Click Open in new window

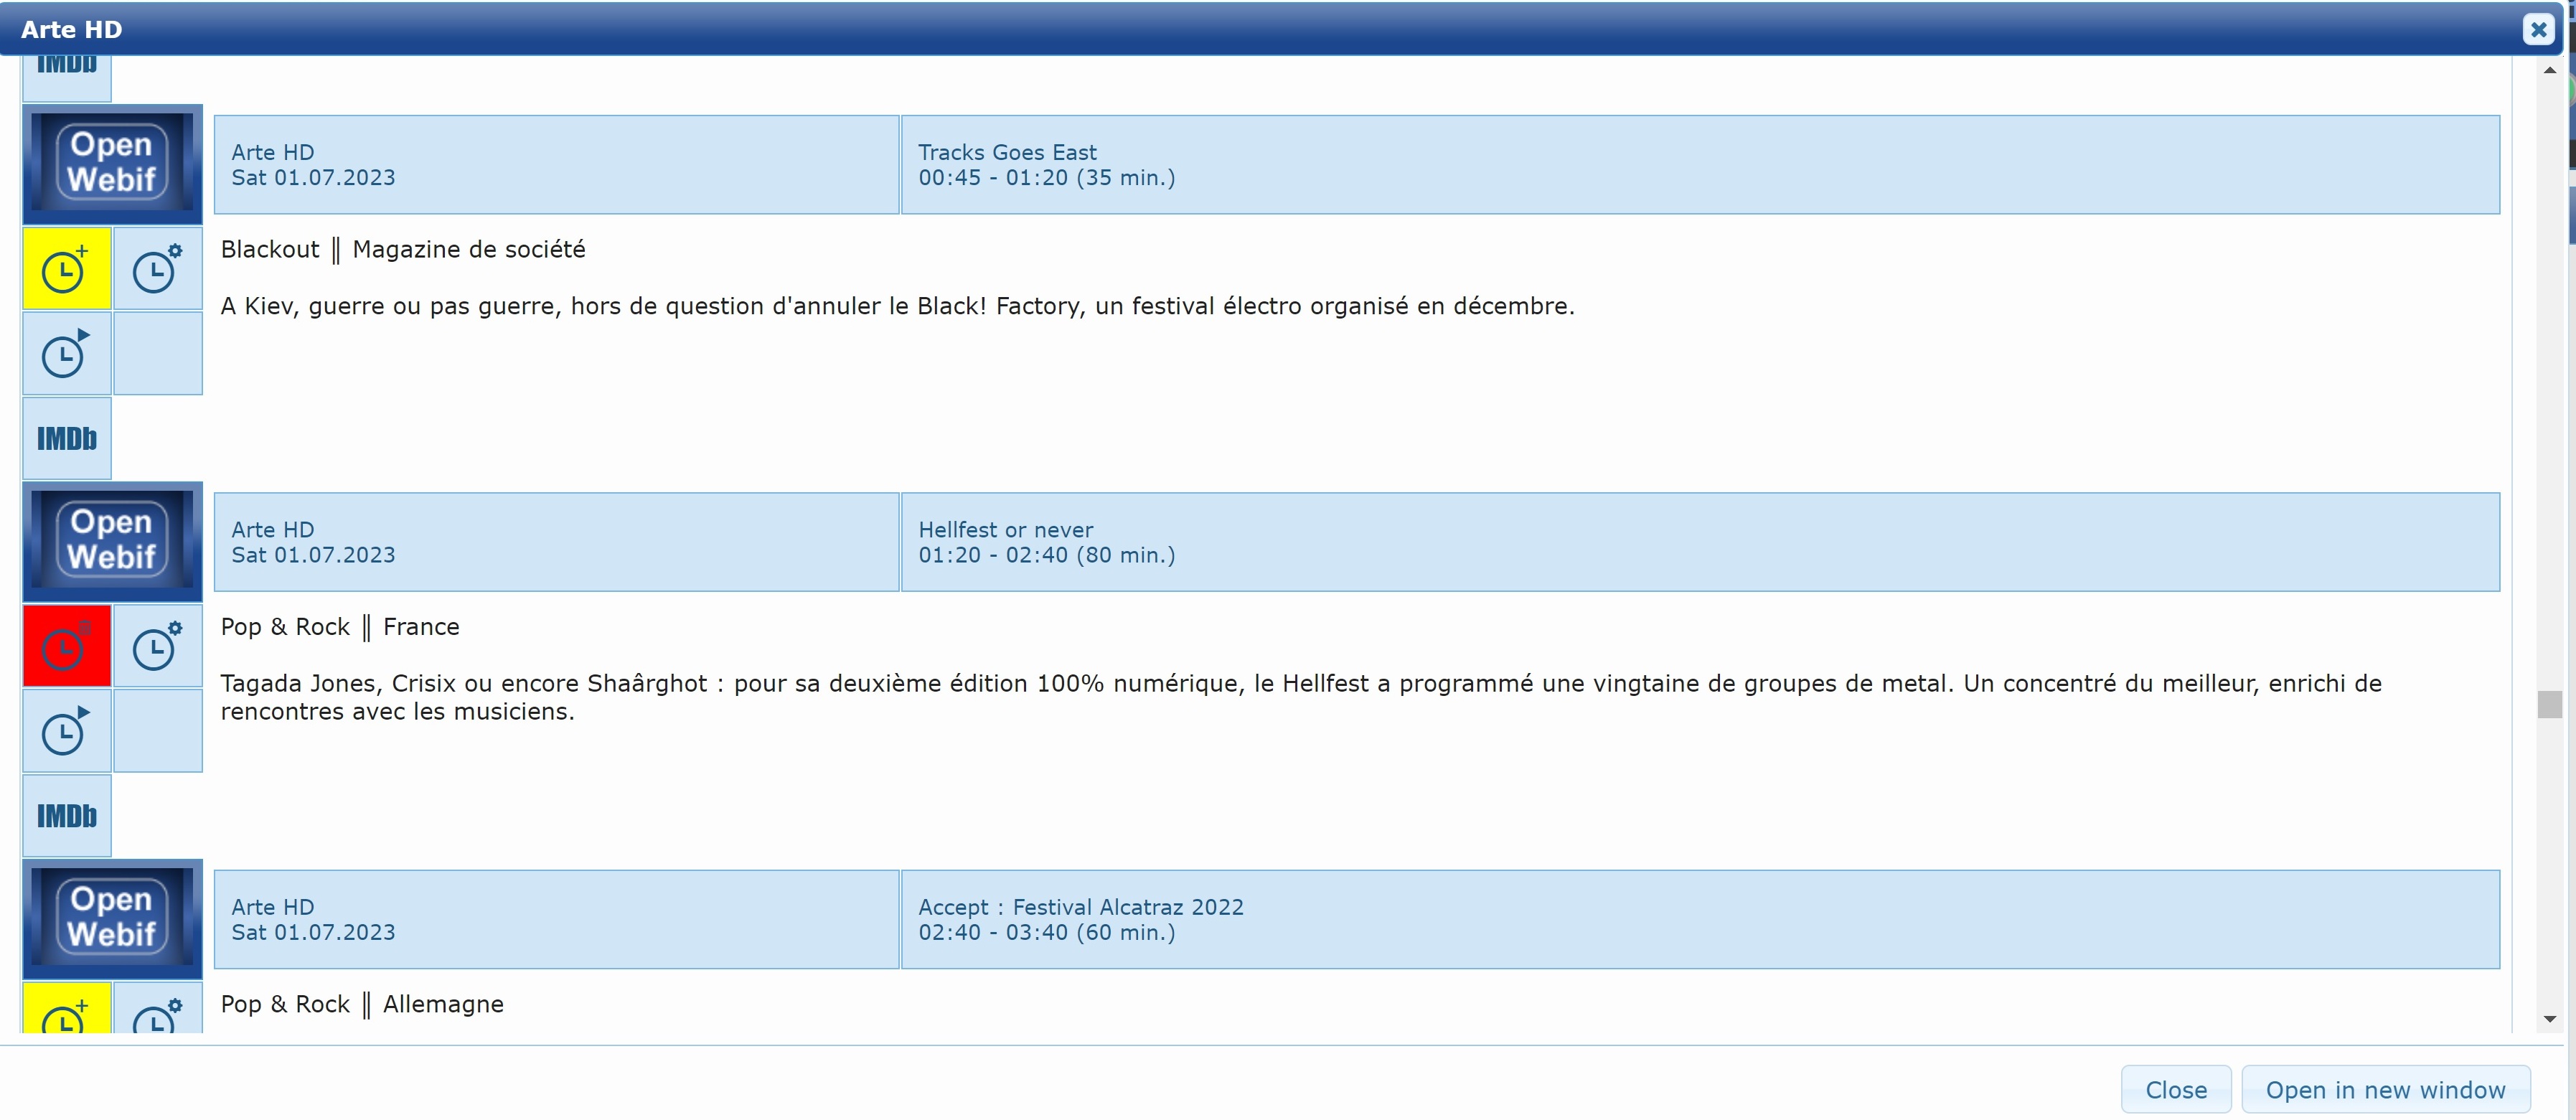(2386, 1090)
